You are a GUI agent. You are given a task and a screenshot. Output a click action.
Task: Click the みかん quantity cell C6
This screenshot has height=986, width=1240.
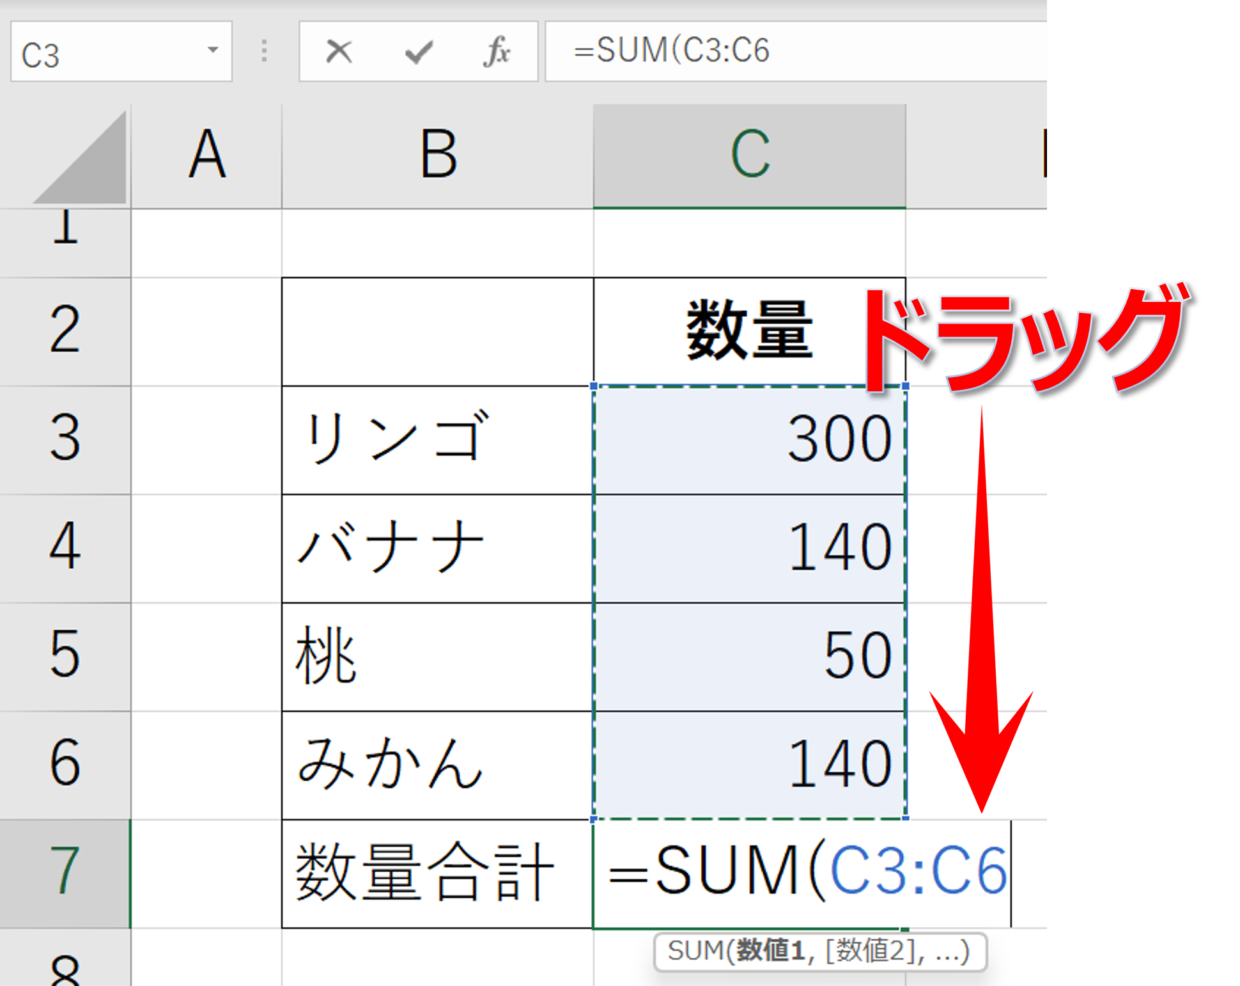[x=750, y=765]
